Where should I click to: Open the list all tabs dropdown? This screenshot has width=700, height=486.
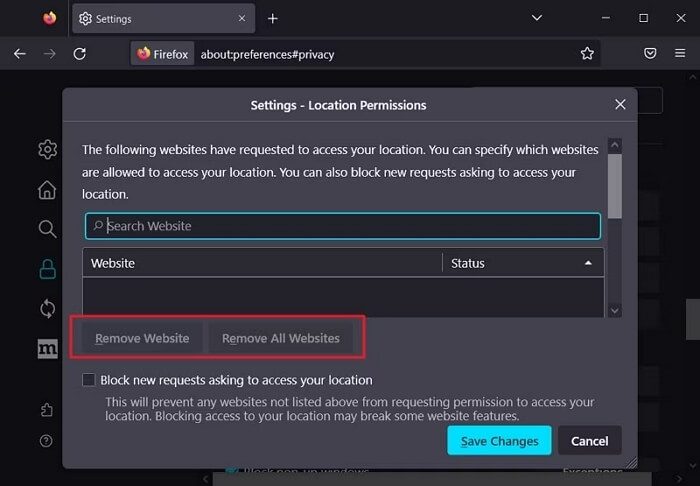pyautogui.click(x=537, y=18)
